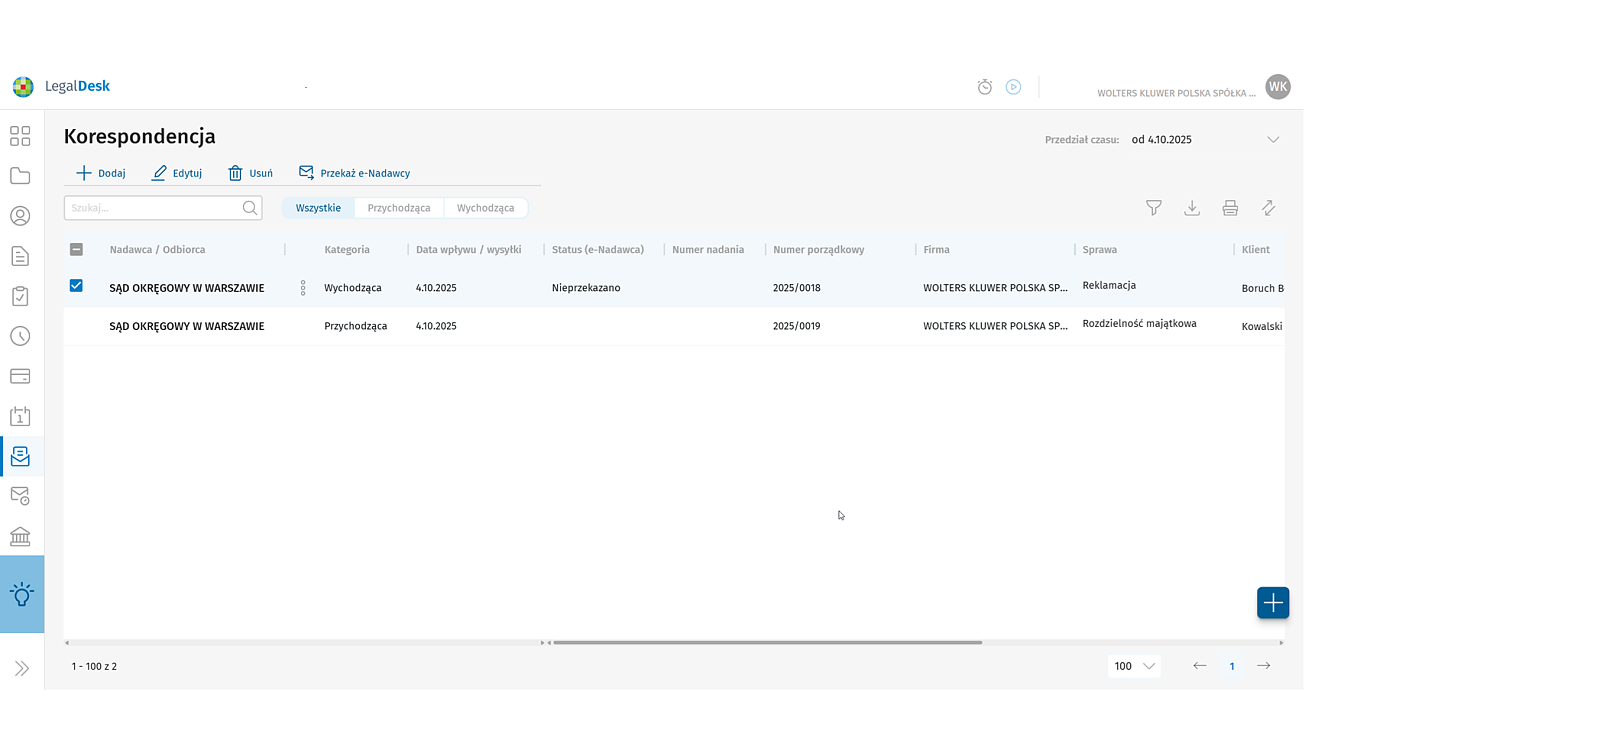Open the calendar icon in sidebar

coord(20,416)
